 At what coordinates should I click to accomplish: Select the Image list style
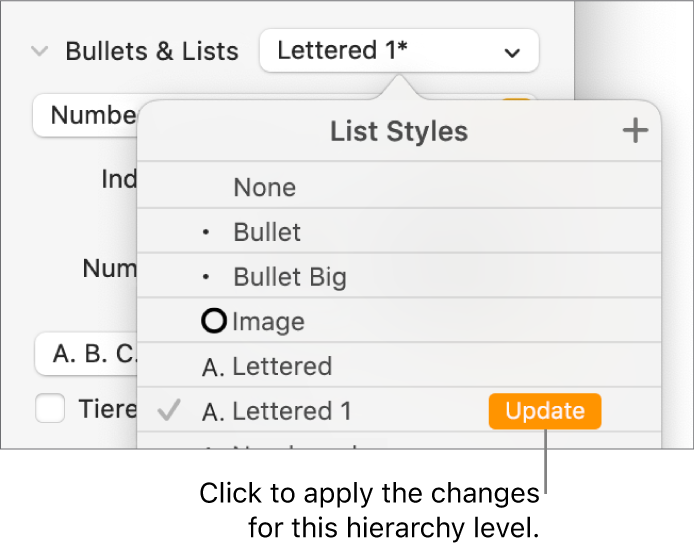click(x=268, y=322)
